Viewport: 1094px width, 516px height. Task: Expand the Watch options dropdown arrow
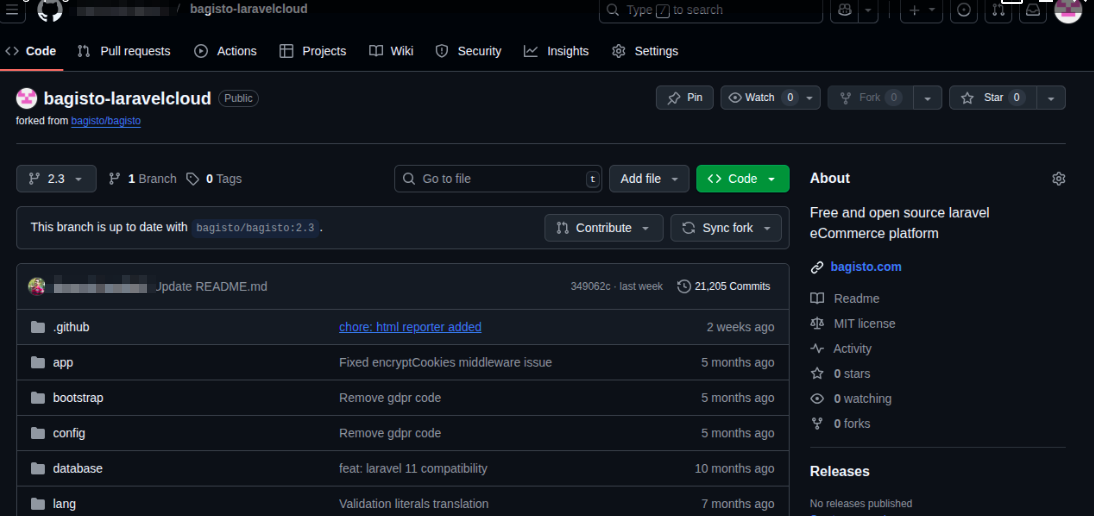click(x=809, y=98)
